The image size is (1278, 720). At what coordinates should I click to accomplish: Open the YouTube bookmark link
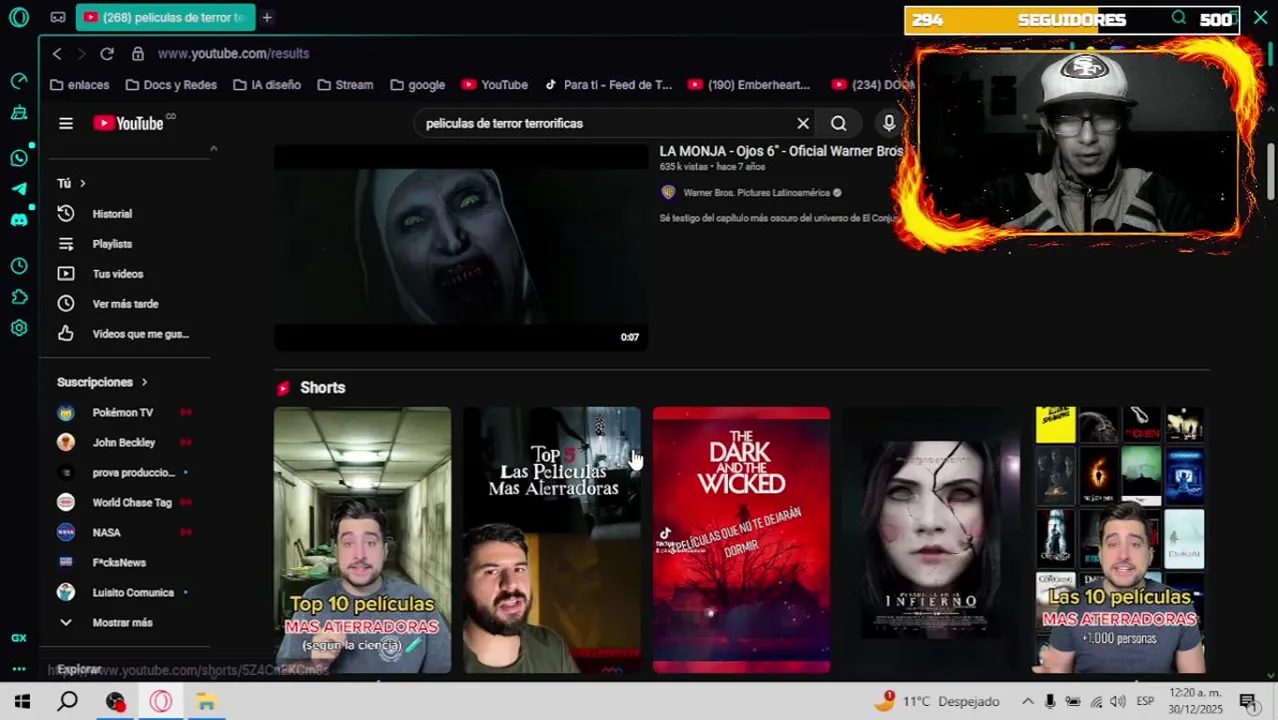click(x=494, y=85)
